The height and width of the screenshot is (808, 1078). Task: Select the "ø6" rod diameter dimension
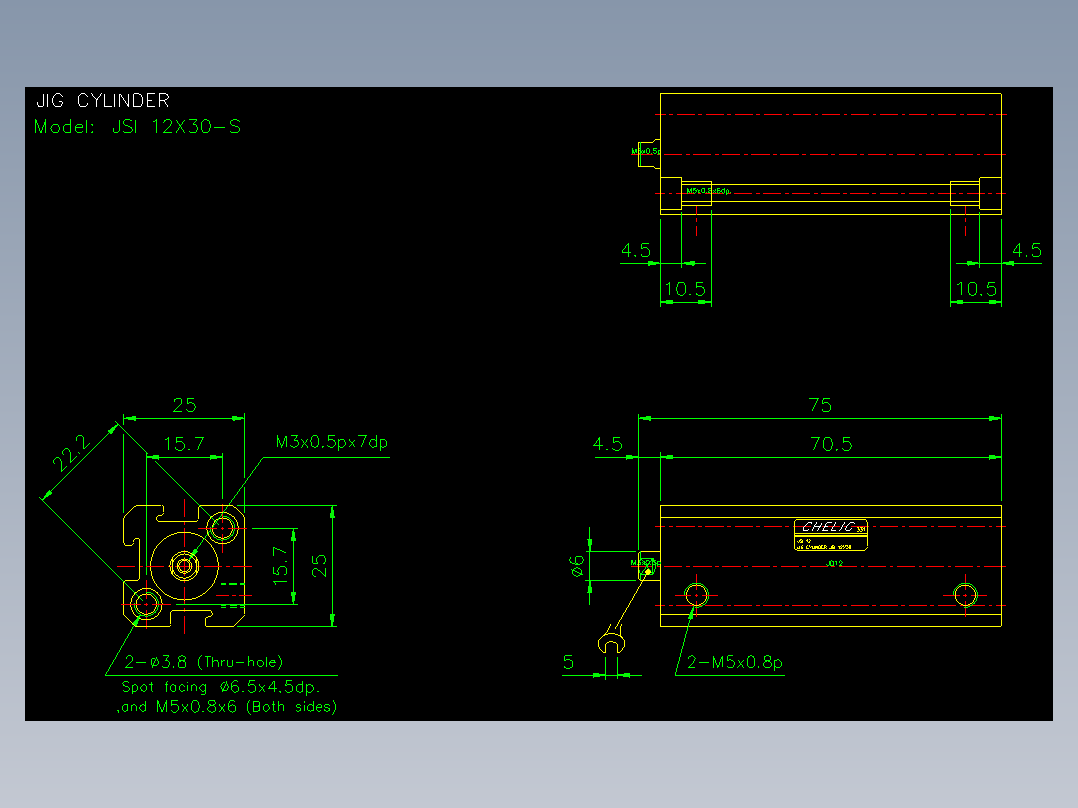[577, 565]
